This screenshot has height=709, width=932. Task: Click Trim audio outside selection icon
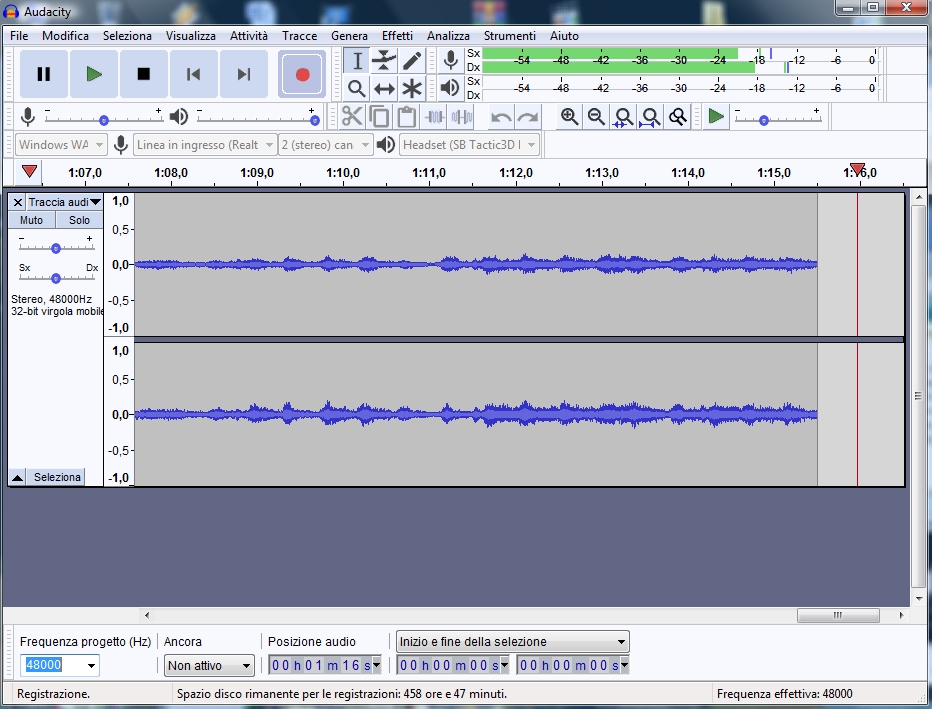point(434,116)
